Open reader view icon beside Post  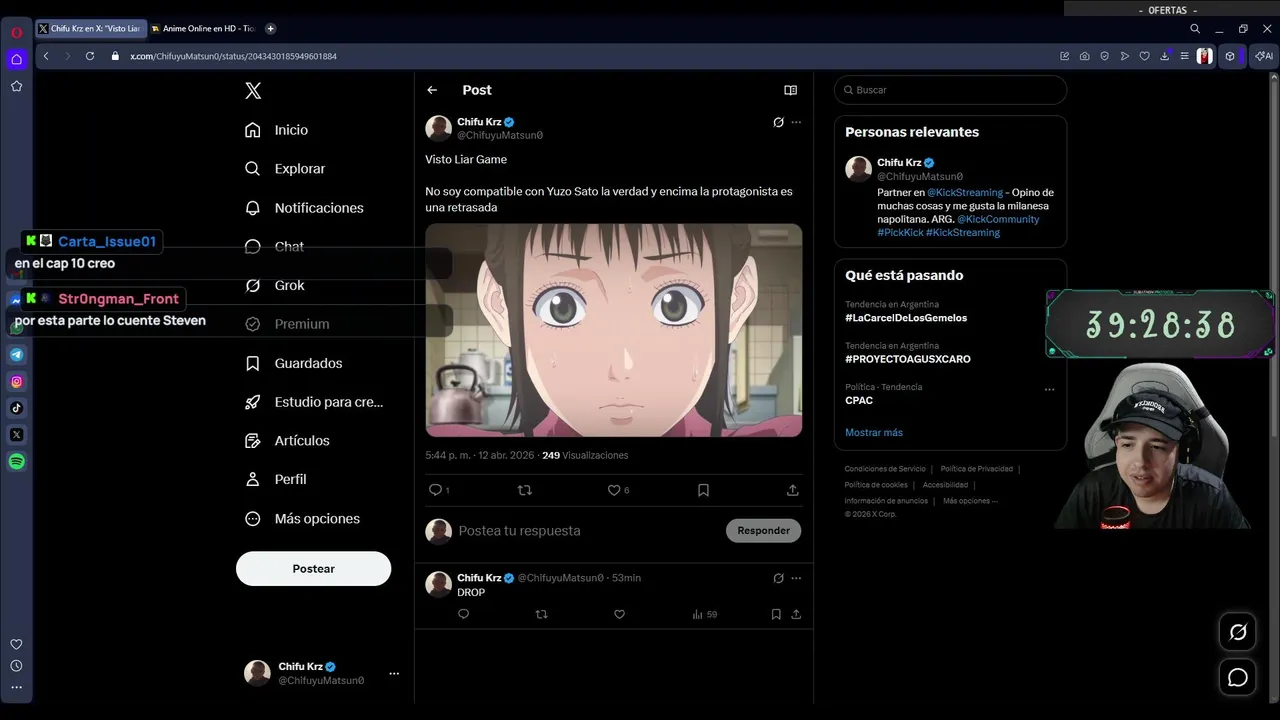790,90
